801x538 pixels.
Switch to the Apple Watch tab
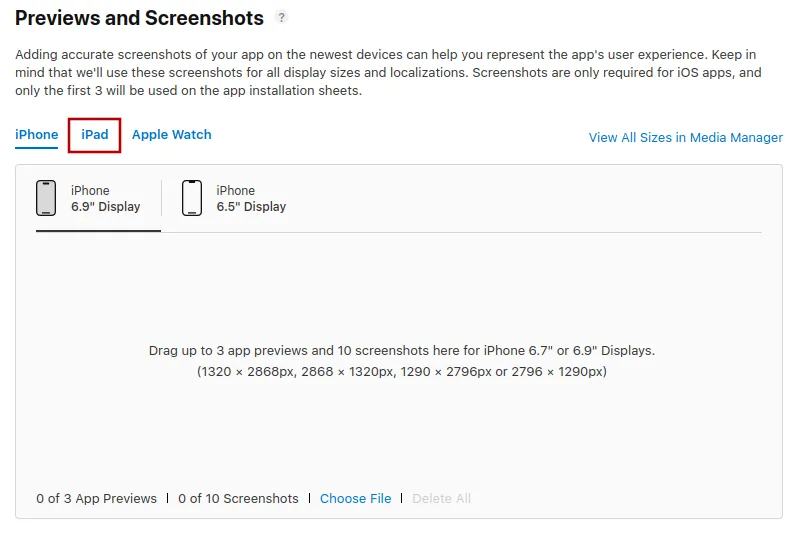click(x=172, y=134)
